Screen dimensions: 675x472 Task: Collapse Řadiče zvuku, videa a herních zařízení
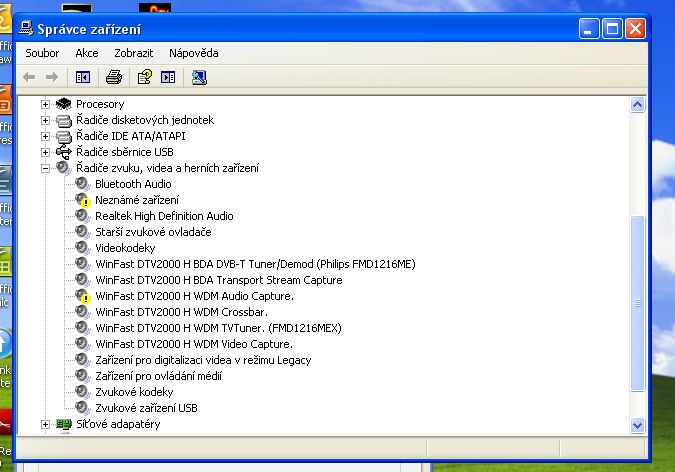click(45, 168)
